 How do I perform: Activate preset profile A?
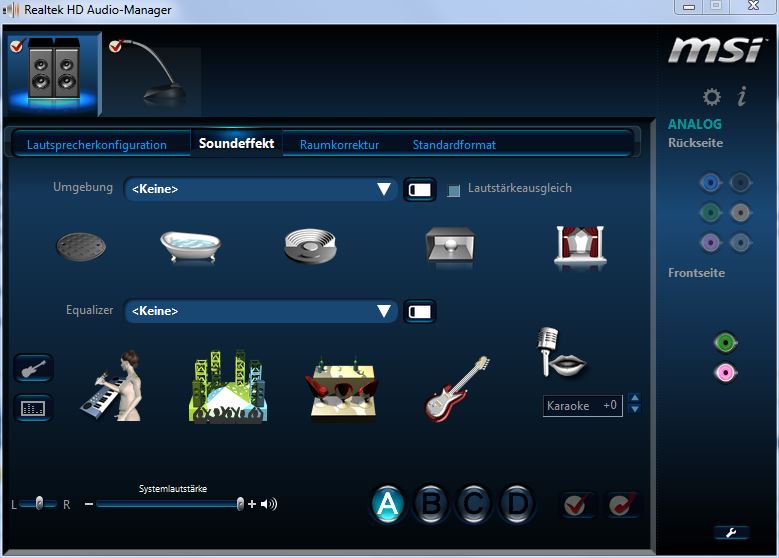pos(388,504)
